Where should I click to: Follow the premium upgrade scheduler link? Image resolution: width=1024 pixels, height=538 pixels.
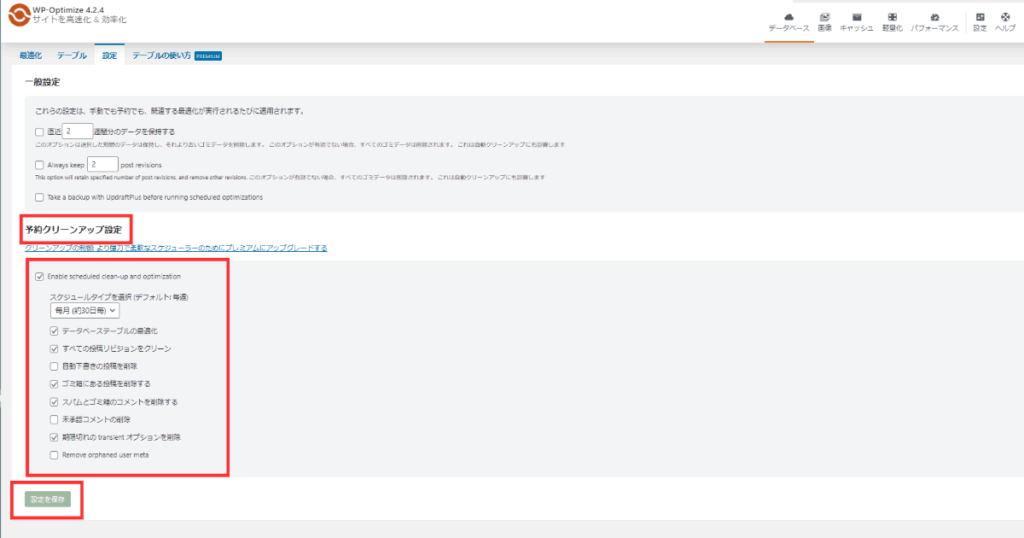pyautogui.click(x=175, y=247)
